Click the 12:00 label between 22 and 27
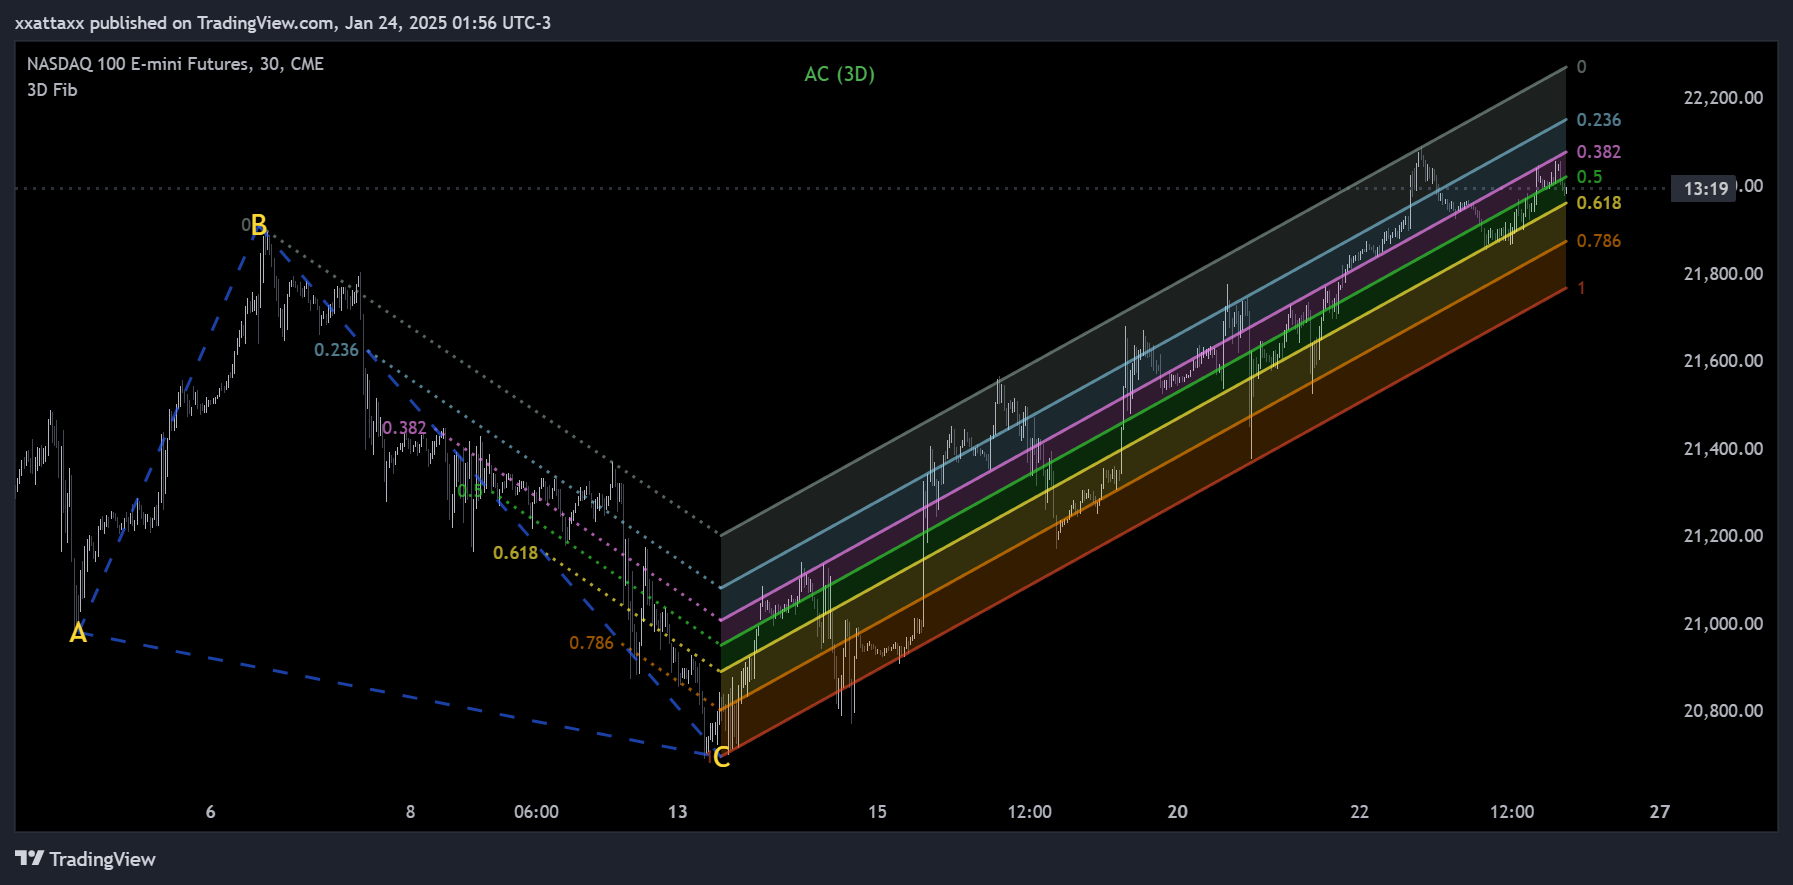Screen dimensions: 1793x885 point(1511,812)
